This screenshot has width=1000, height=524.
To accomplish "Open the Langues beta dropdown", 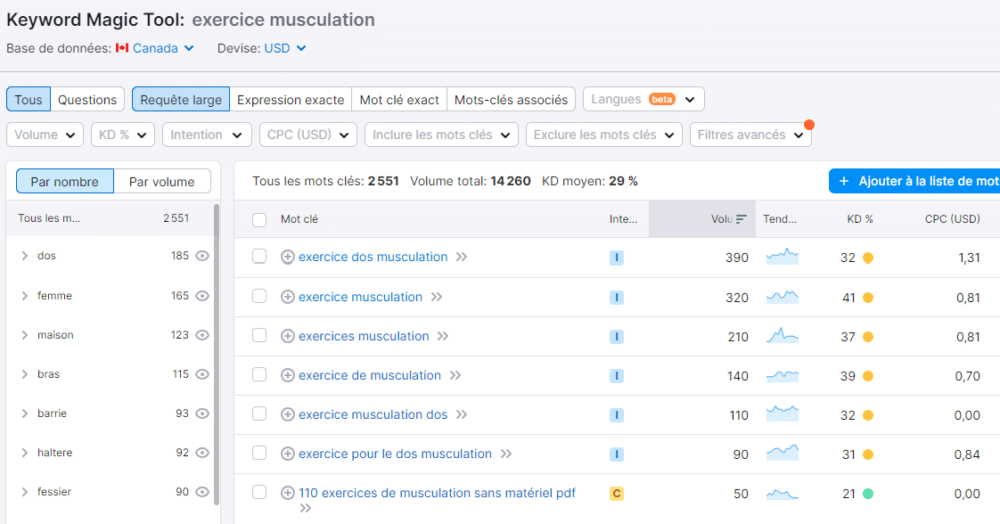I will click(x=643, y=99).
